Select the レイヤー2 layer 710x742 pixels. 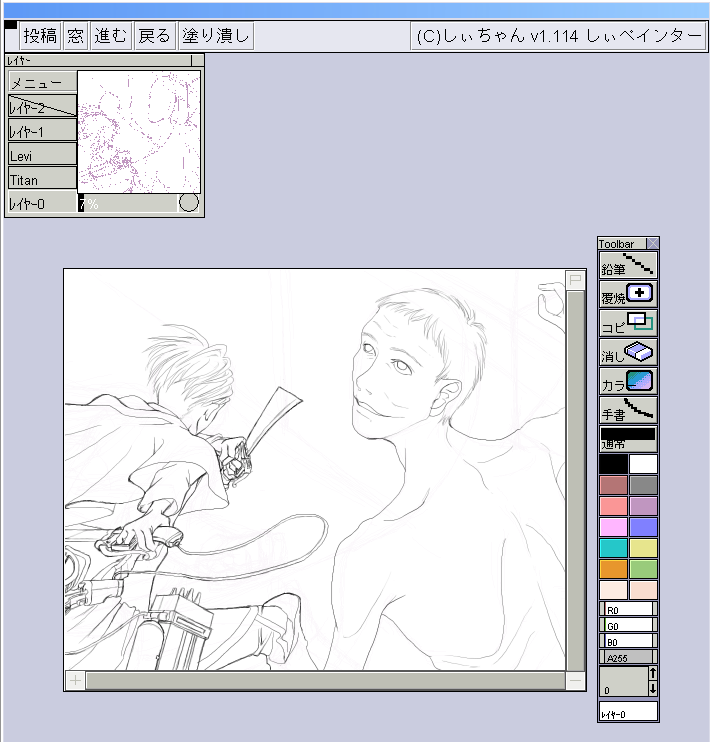[43, 106]
